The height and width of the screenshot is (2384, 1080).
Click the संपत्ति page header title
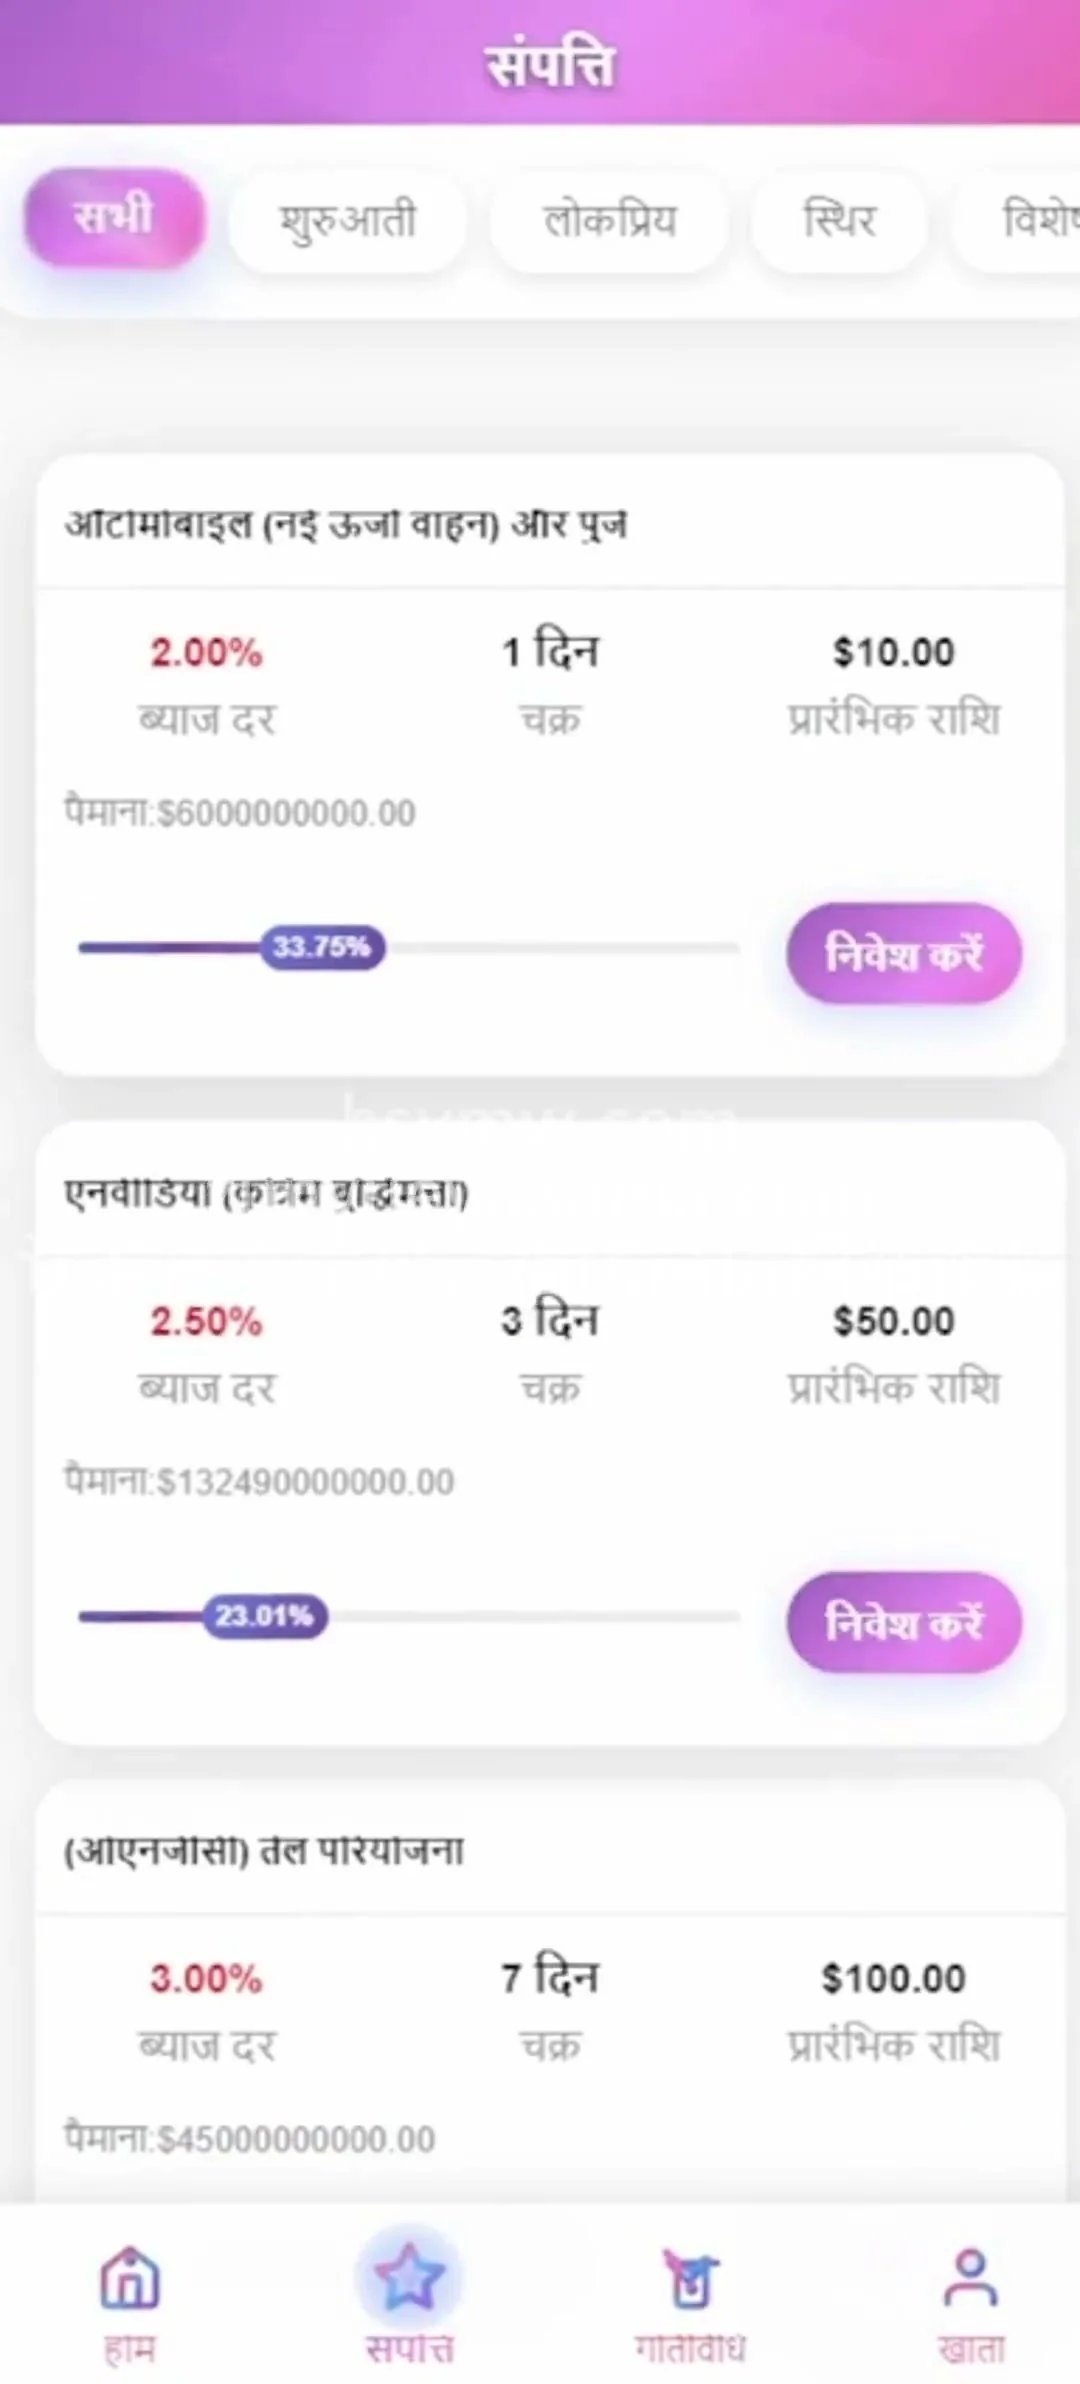pos(549,66)
